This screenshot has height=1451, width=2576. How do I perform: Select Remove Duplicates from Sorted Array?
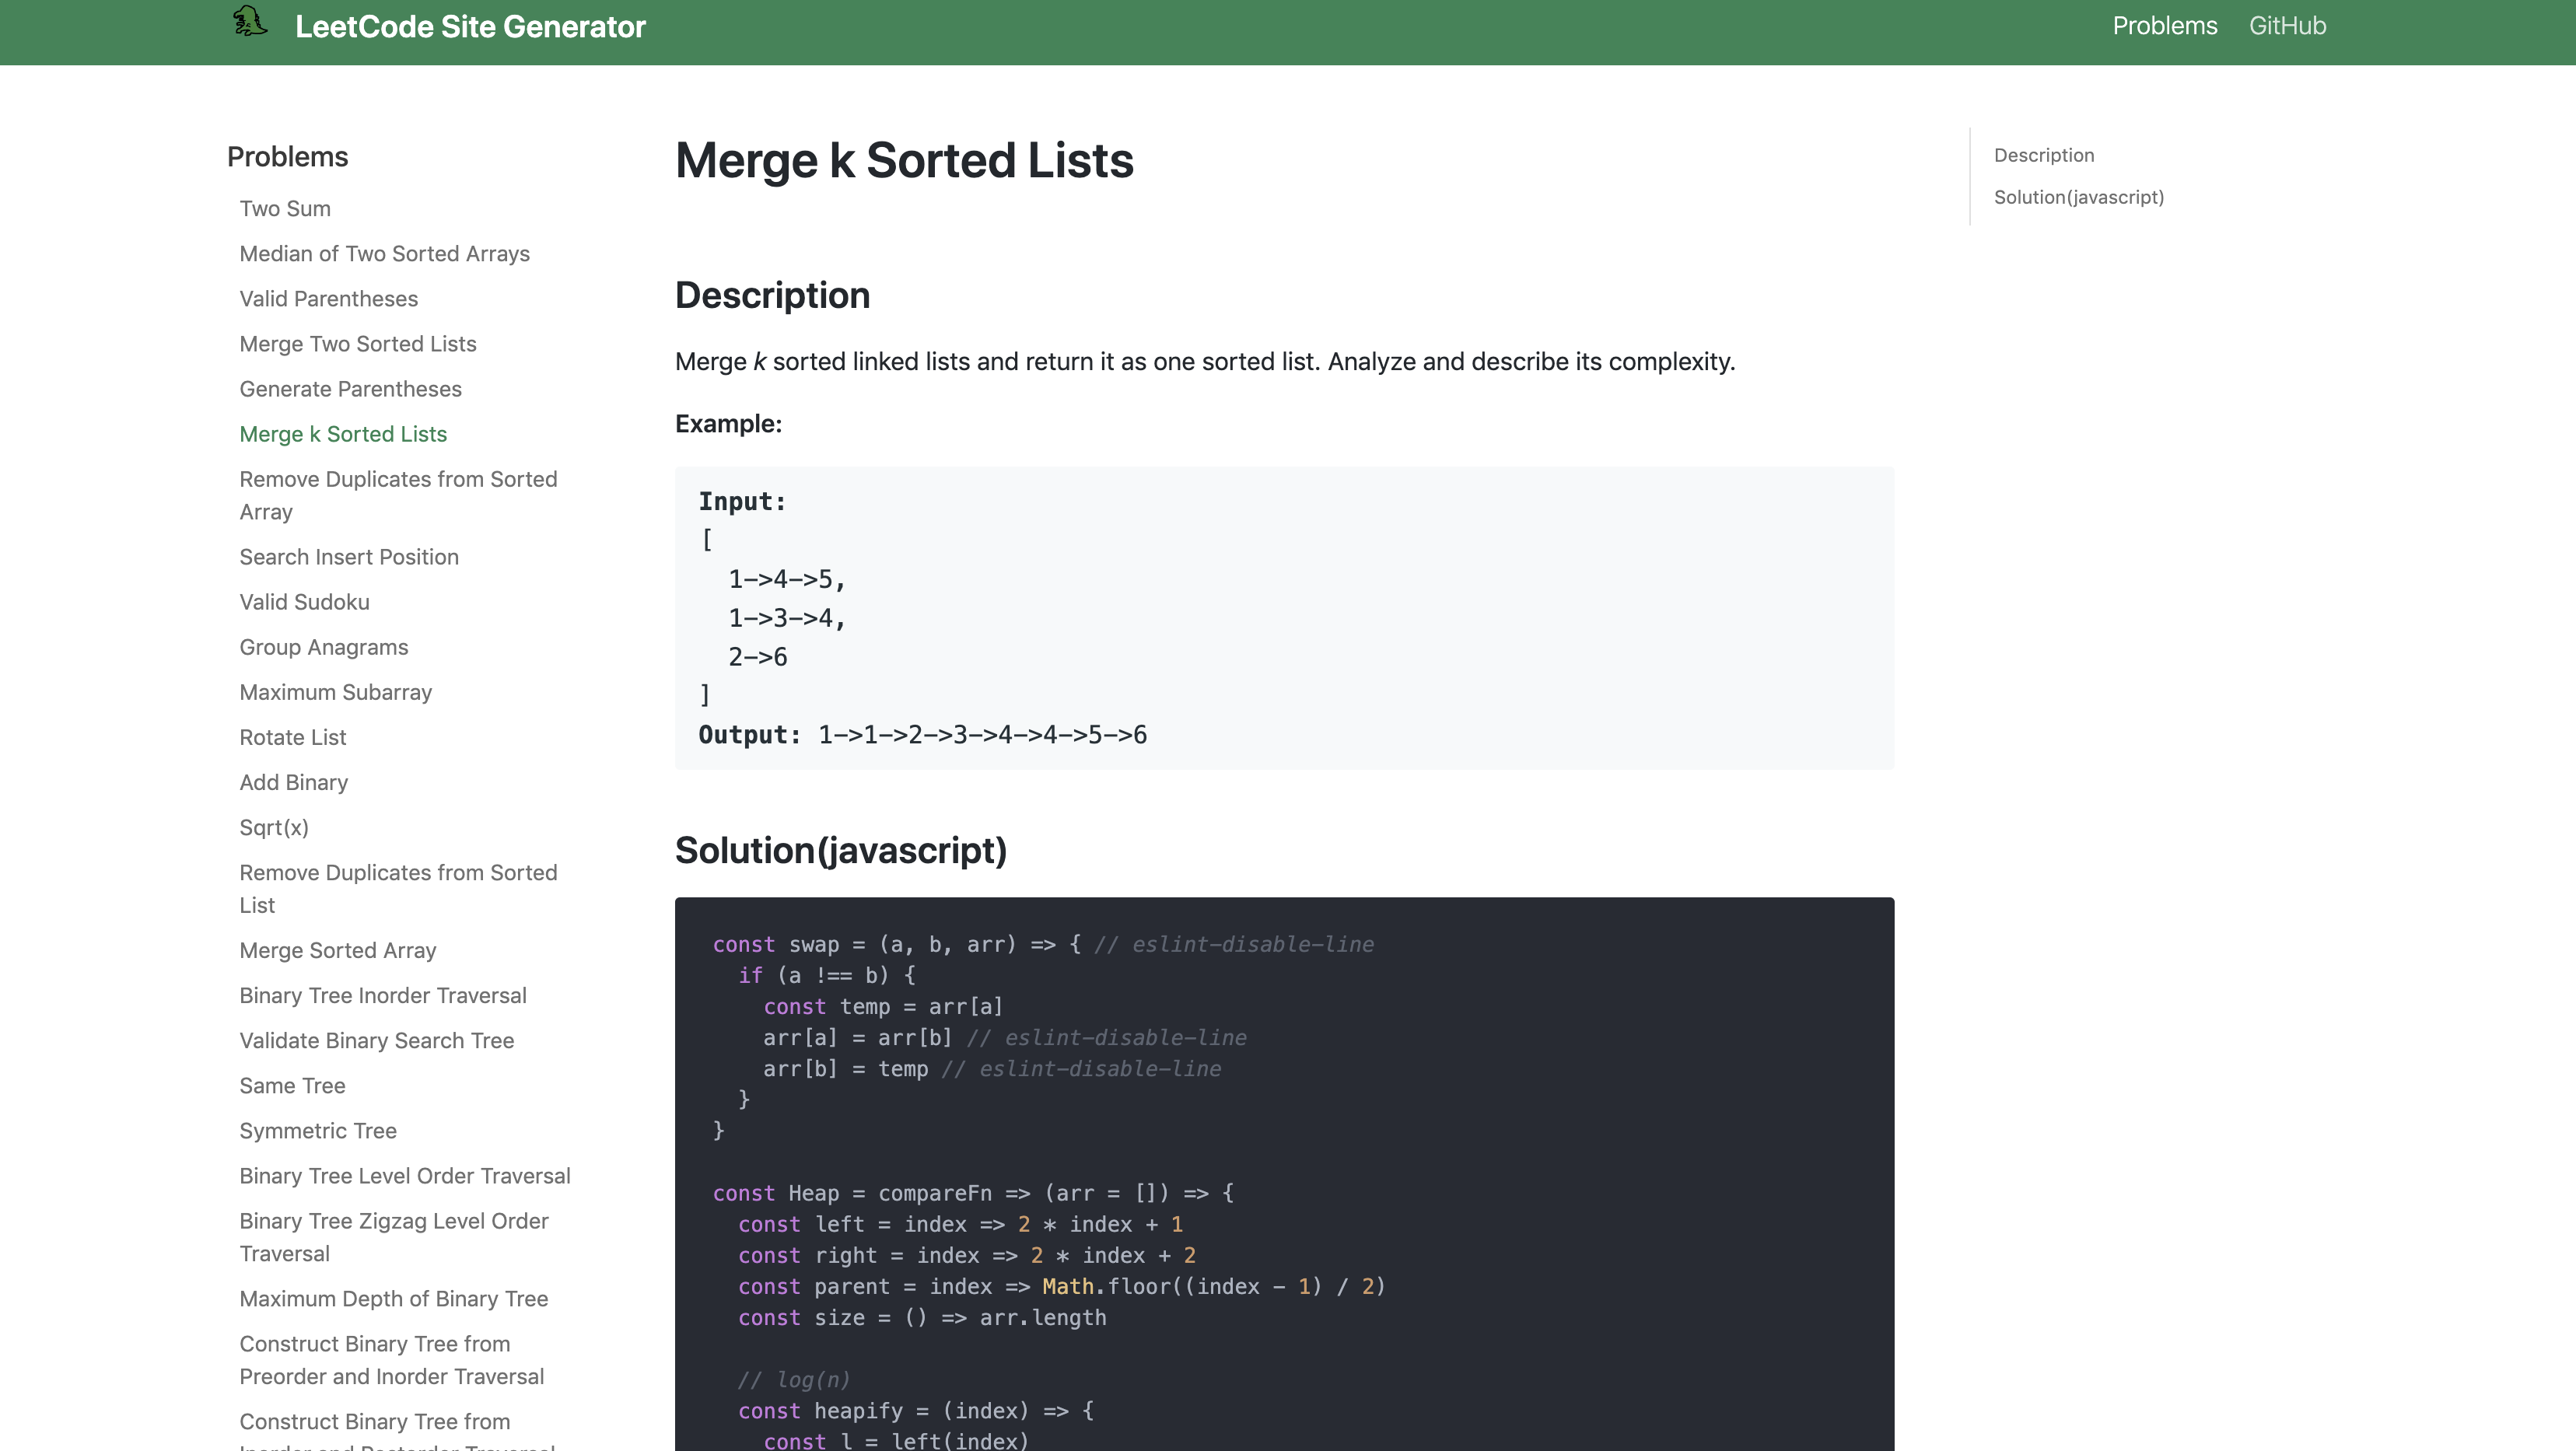pyautogui.click(x=398, y=495)
